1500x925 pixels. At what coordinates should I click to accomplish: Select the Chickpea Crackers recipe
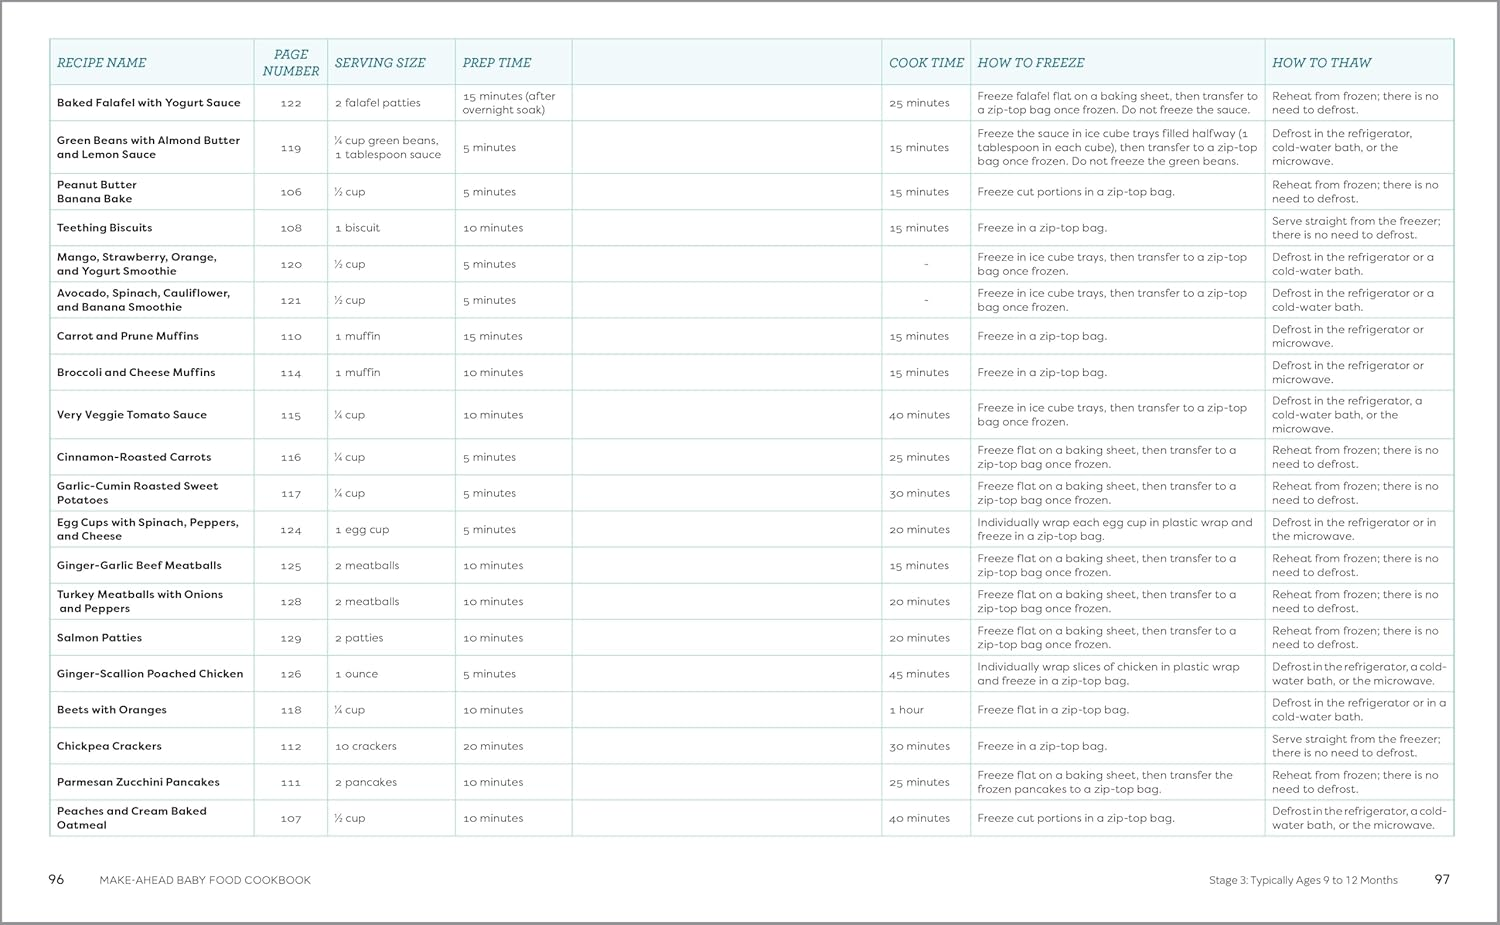[x=110, y=745]
